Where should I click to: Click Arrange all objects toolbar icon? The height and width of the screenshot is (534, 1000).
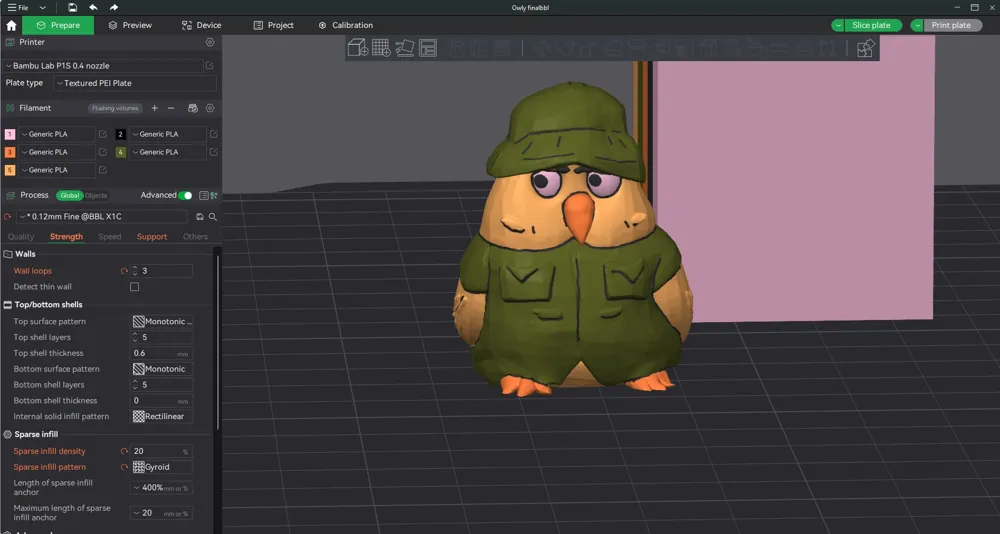(428, 48)
